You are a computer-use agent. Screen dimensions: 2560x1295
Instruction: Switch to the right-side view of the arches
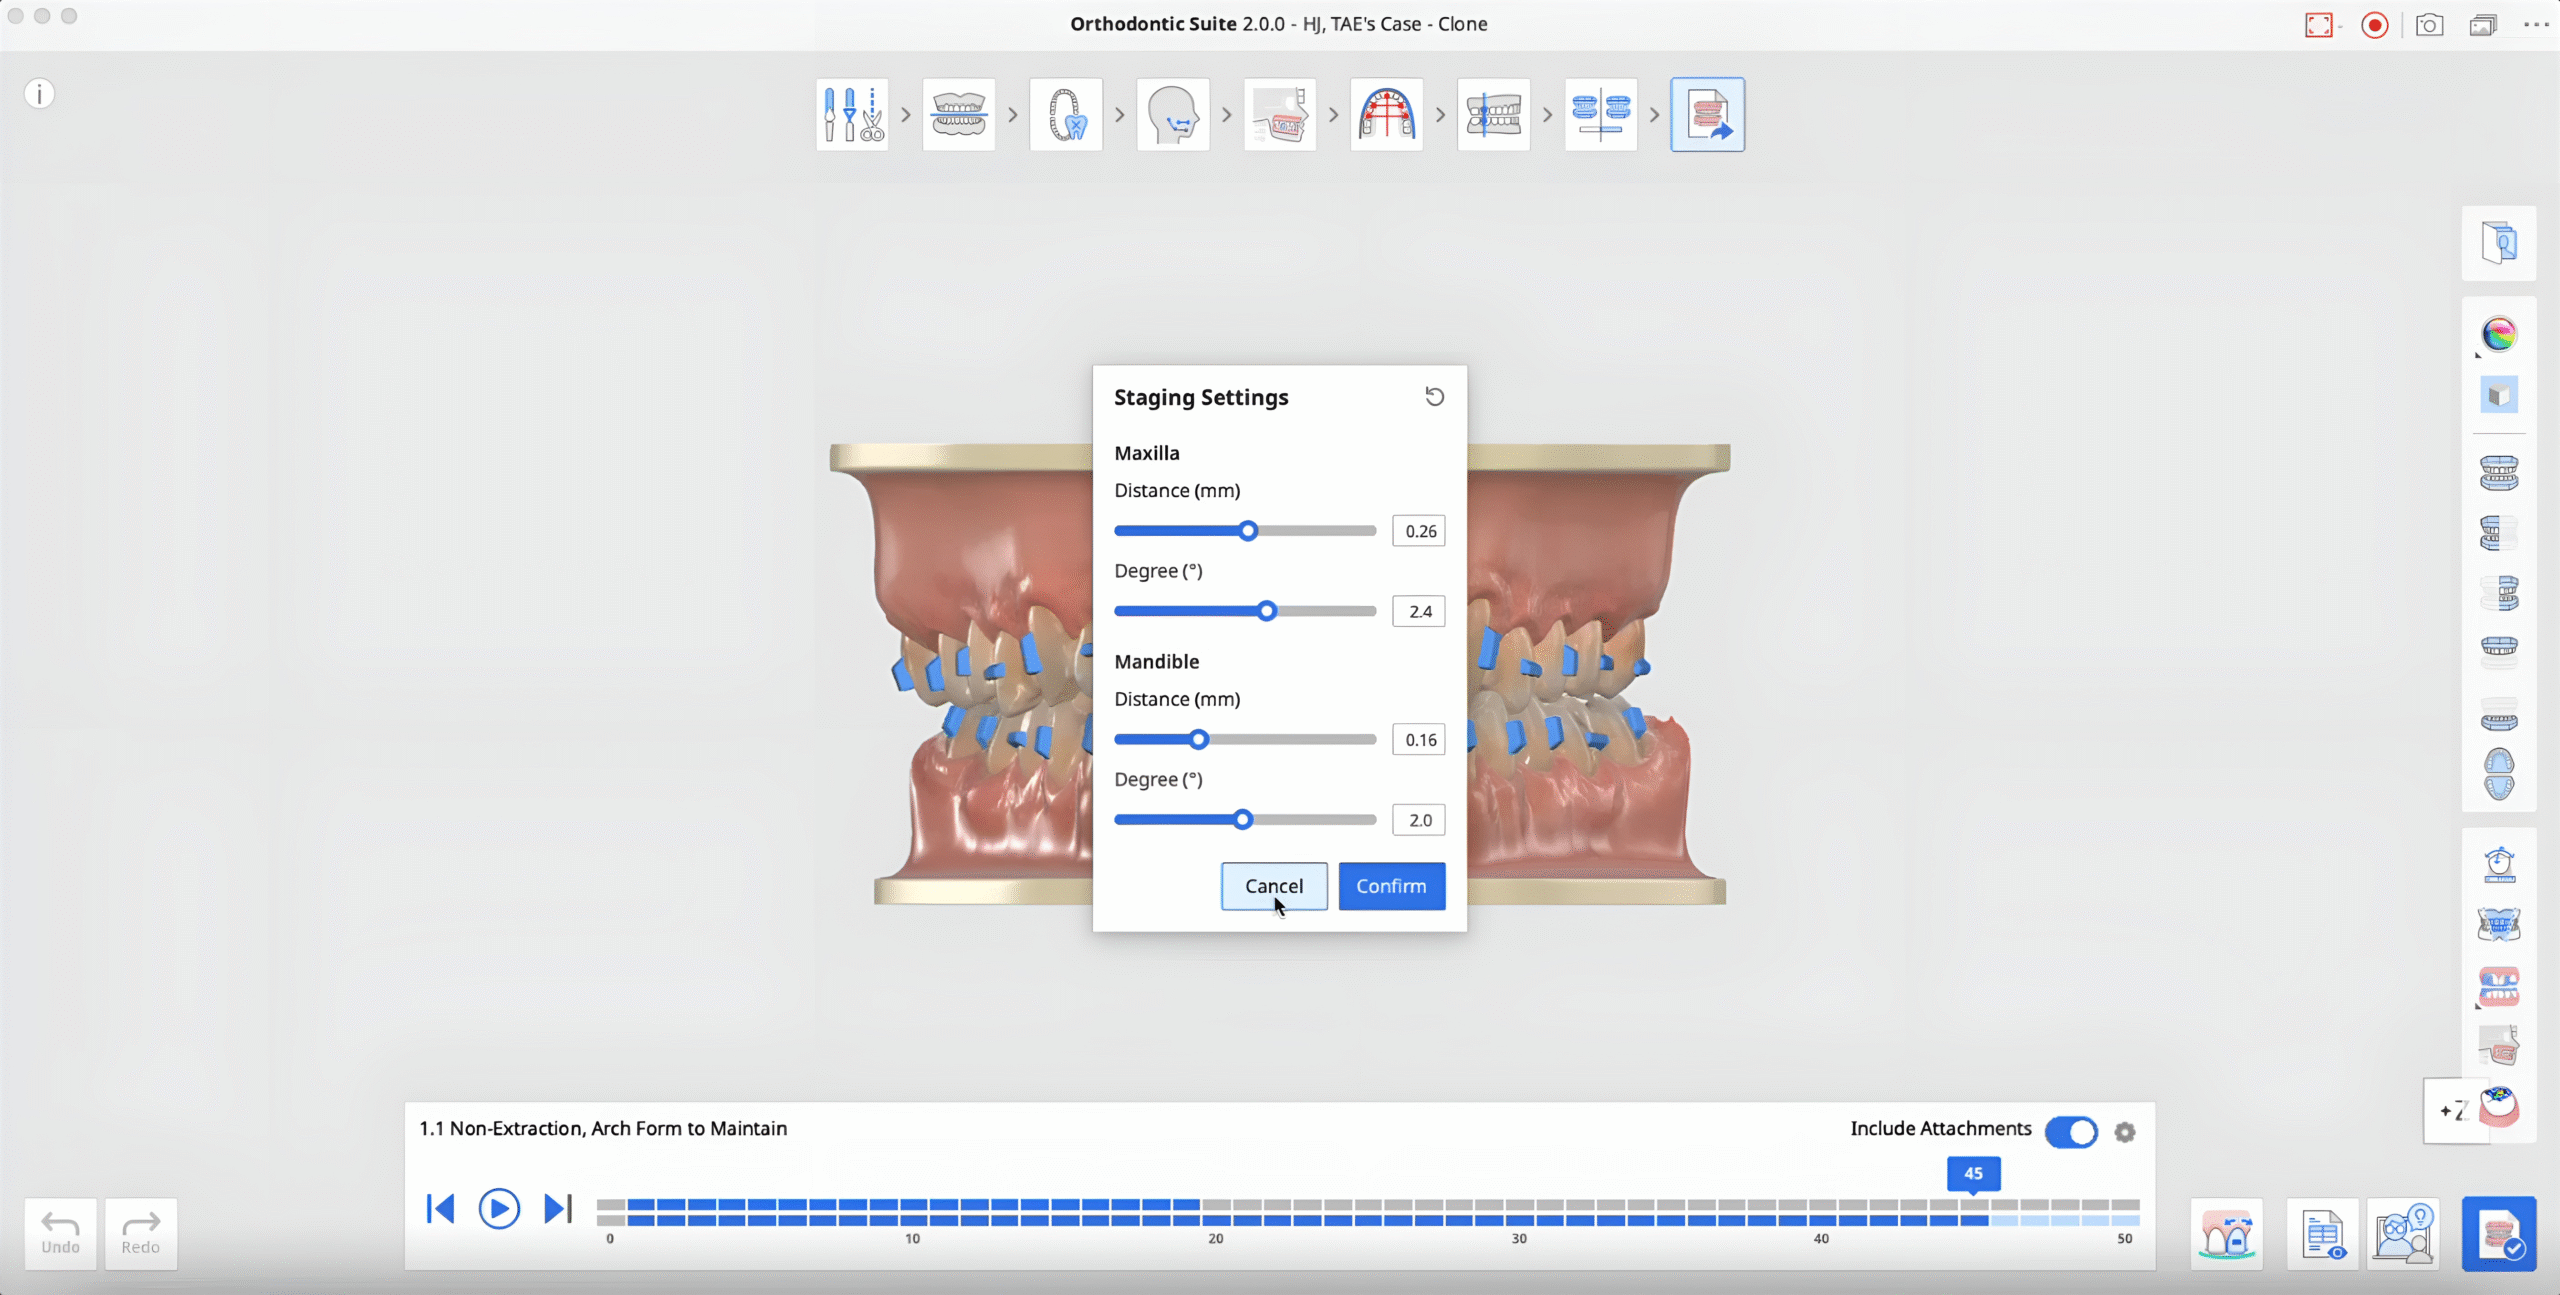pyautogui.click(x=2499, y=533)
